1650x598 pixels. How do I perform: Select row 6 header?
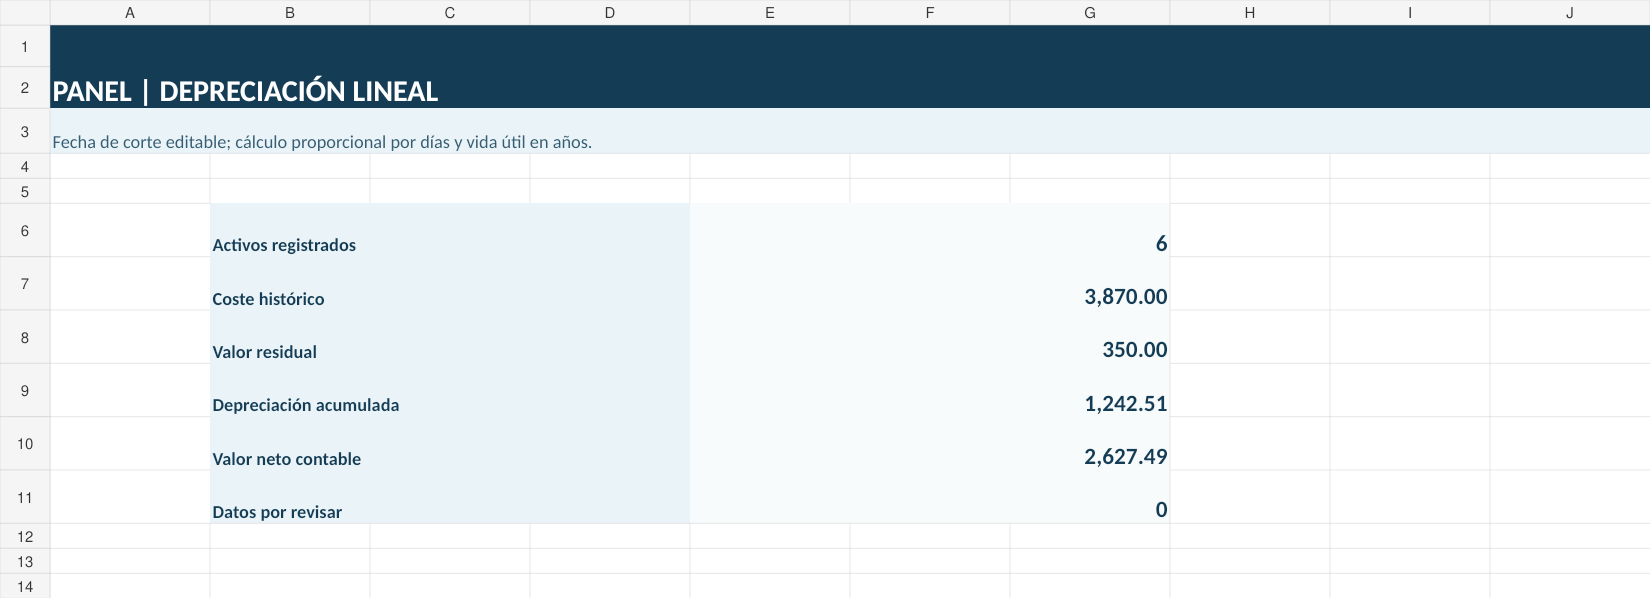point(25,230)
